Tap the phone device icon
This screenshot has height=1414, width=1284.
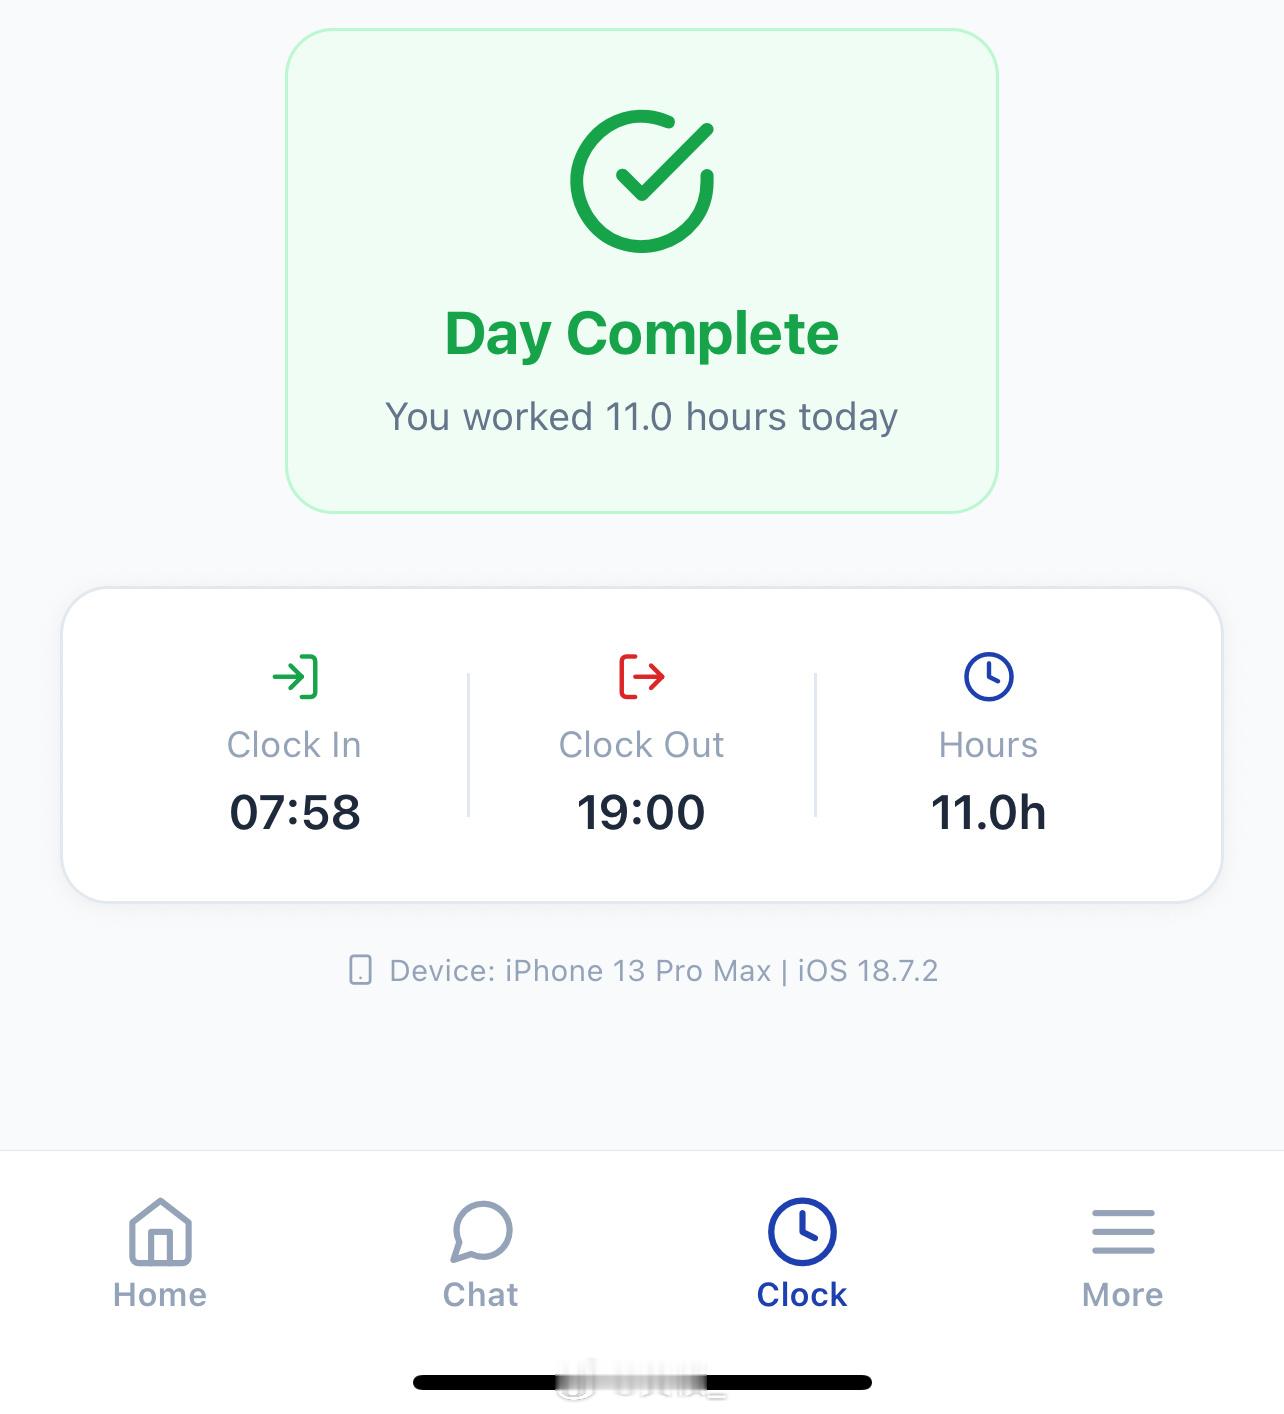click(360, 970)
